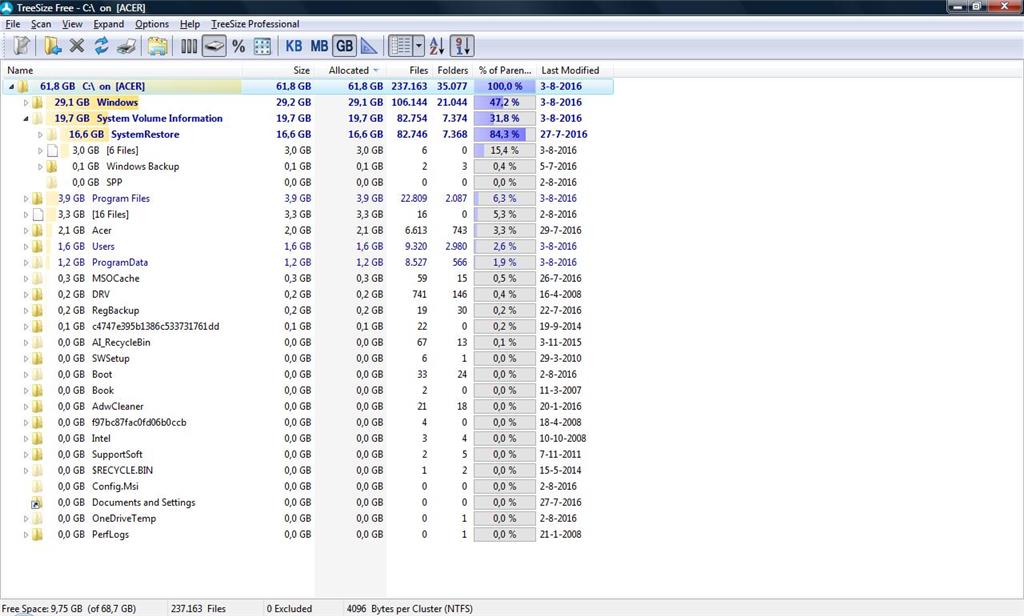
Task: Click the gray X stop-scan icon
Action: [x=77, y=46]
